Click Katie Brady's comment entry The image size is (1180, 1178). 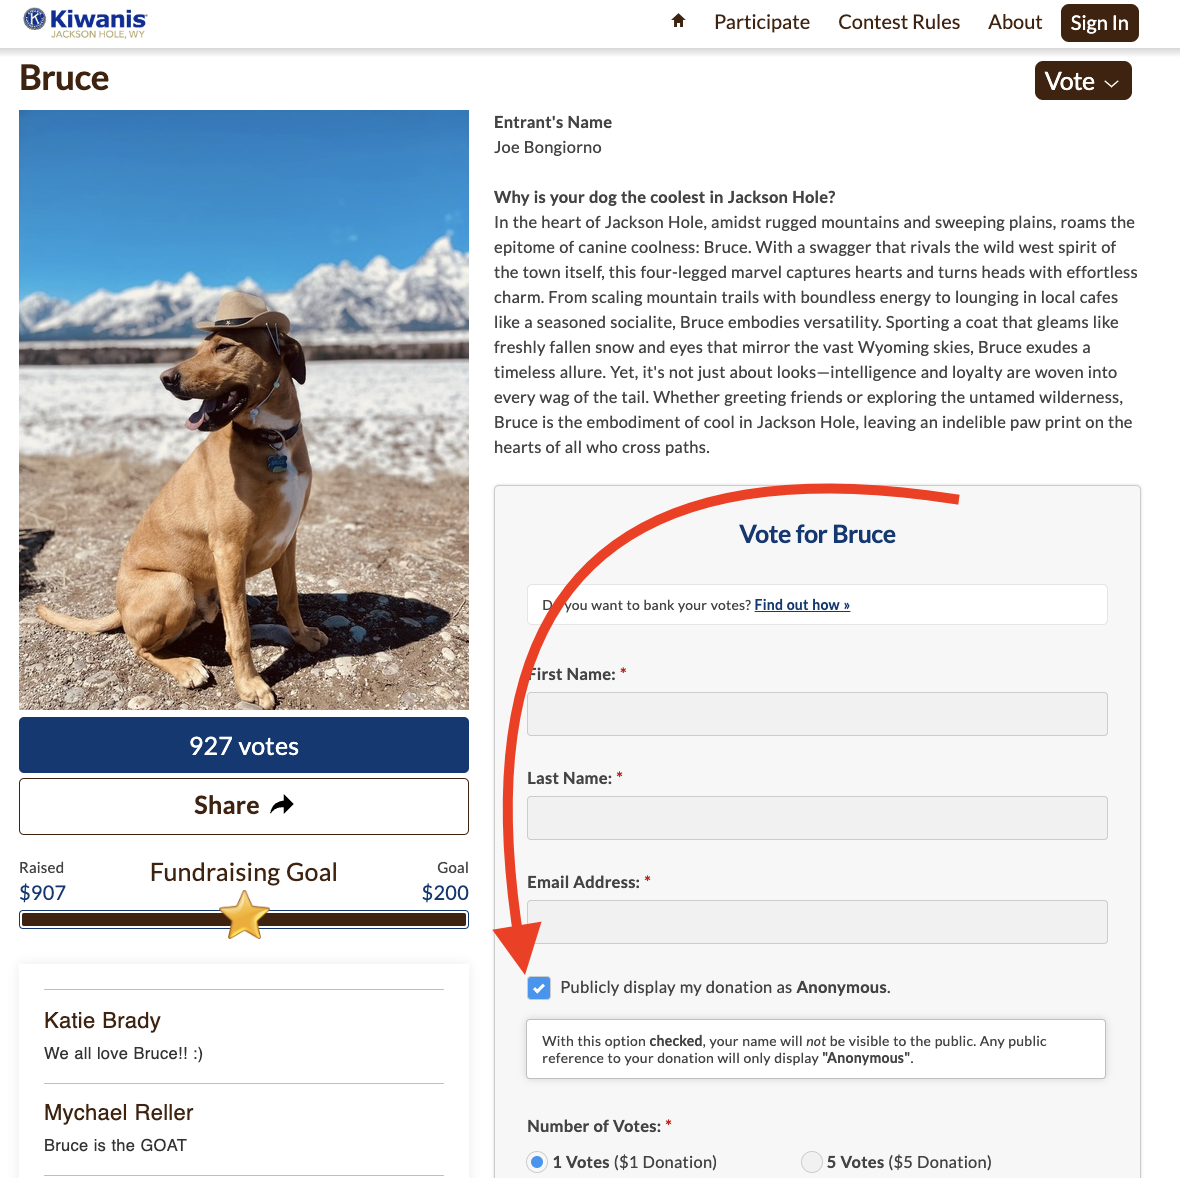click(244, 1036)
